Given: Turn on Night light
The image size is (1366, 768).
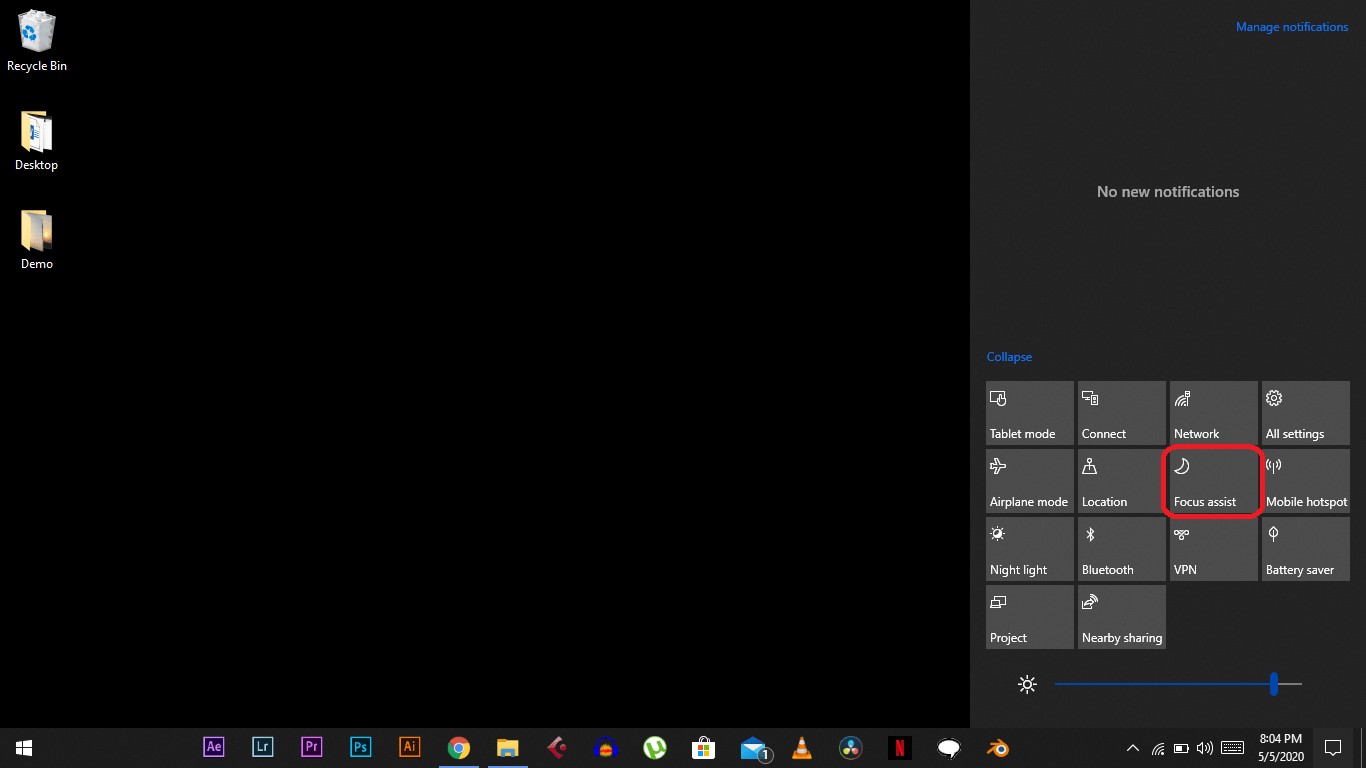Looking at the screenshot, I should pyautogui.click(x=1029, y=549).
